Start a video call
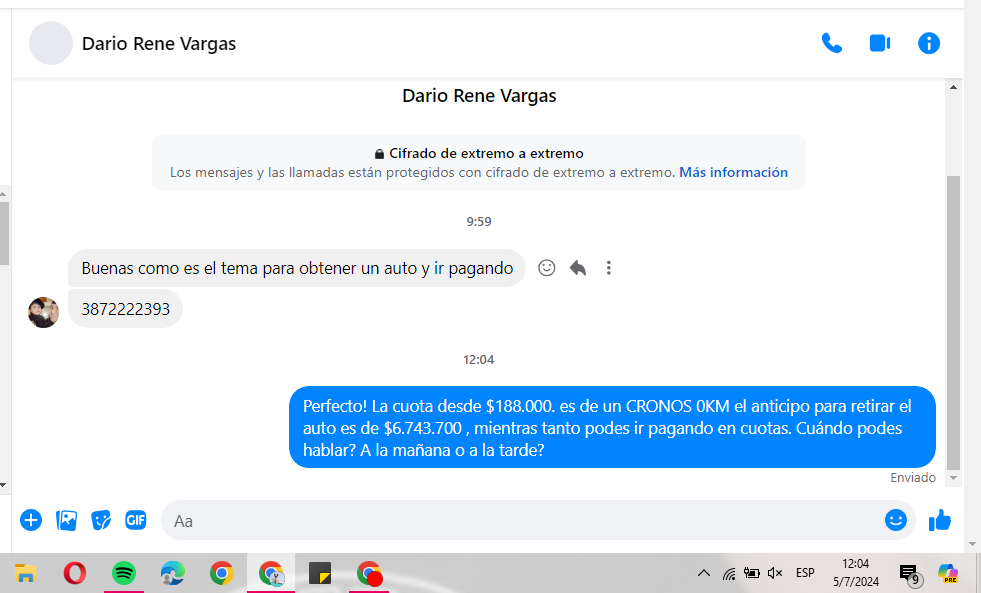Screen dimensions: 981x593 click(880, 43)
